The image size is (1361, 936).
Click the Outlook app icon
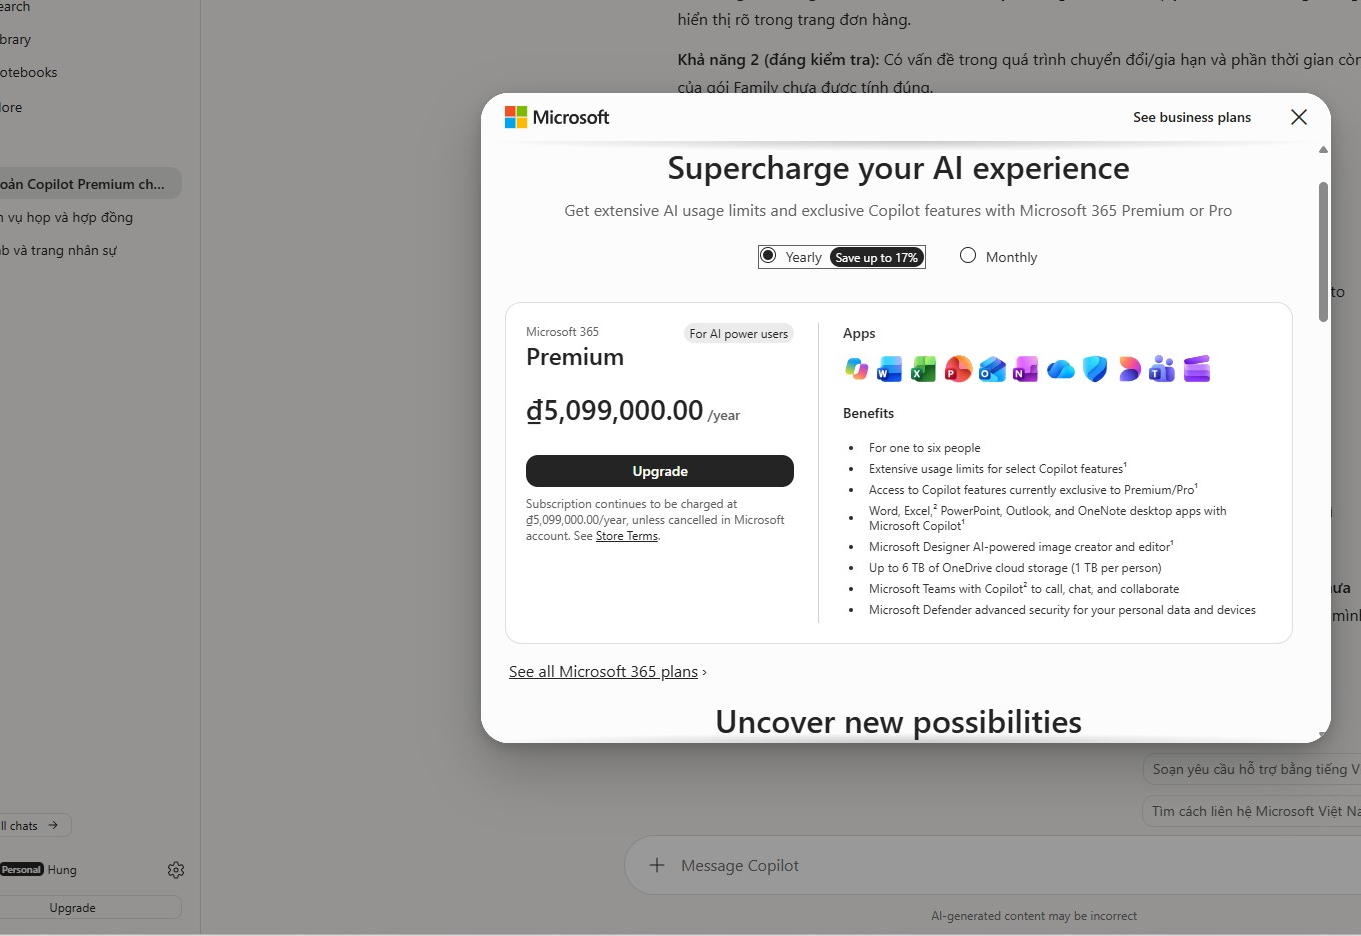(992, 369)
